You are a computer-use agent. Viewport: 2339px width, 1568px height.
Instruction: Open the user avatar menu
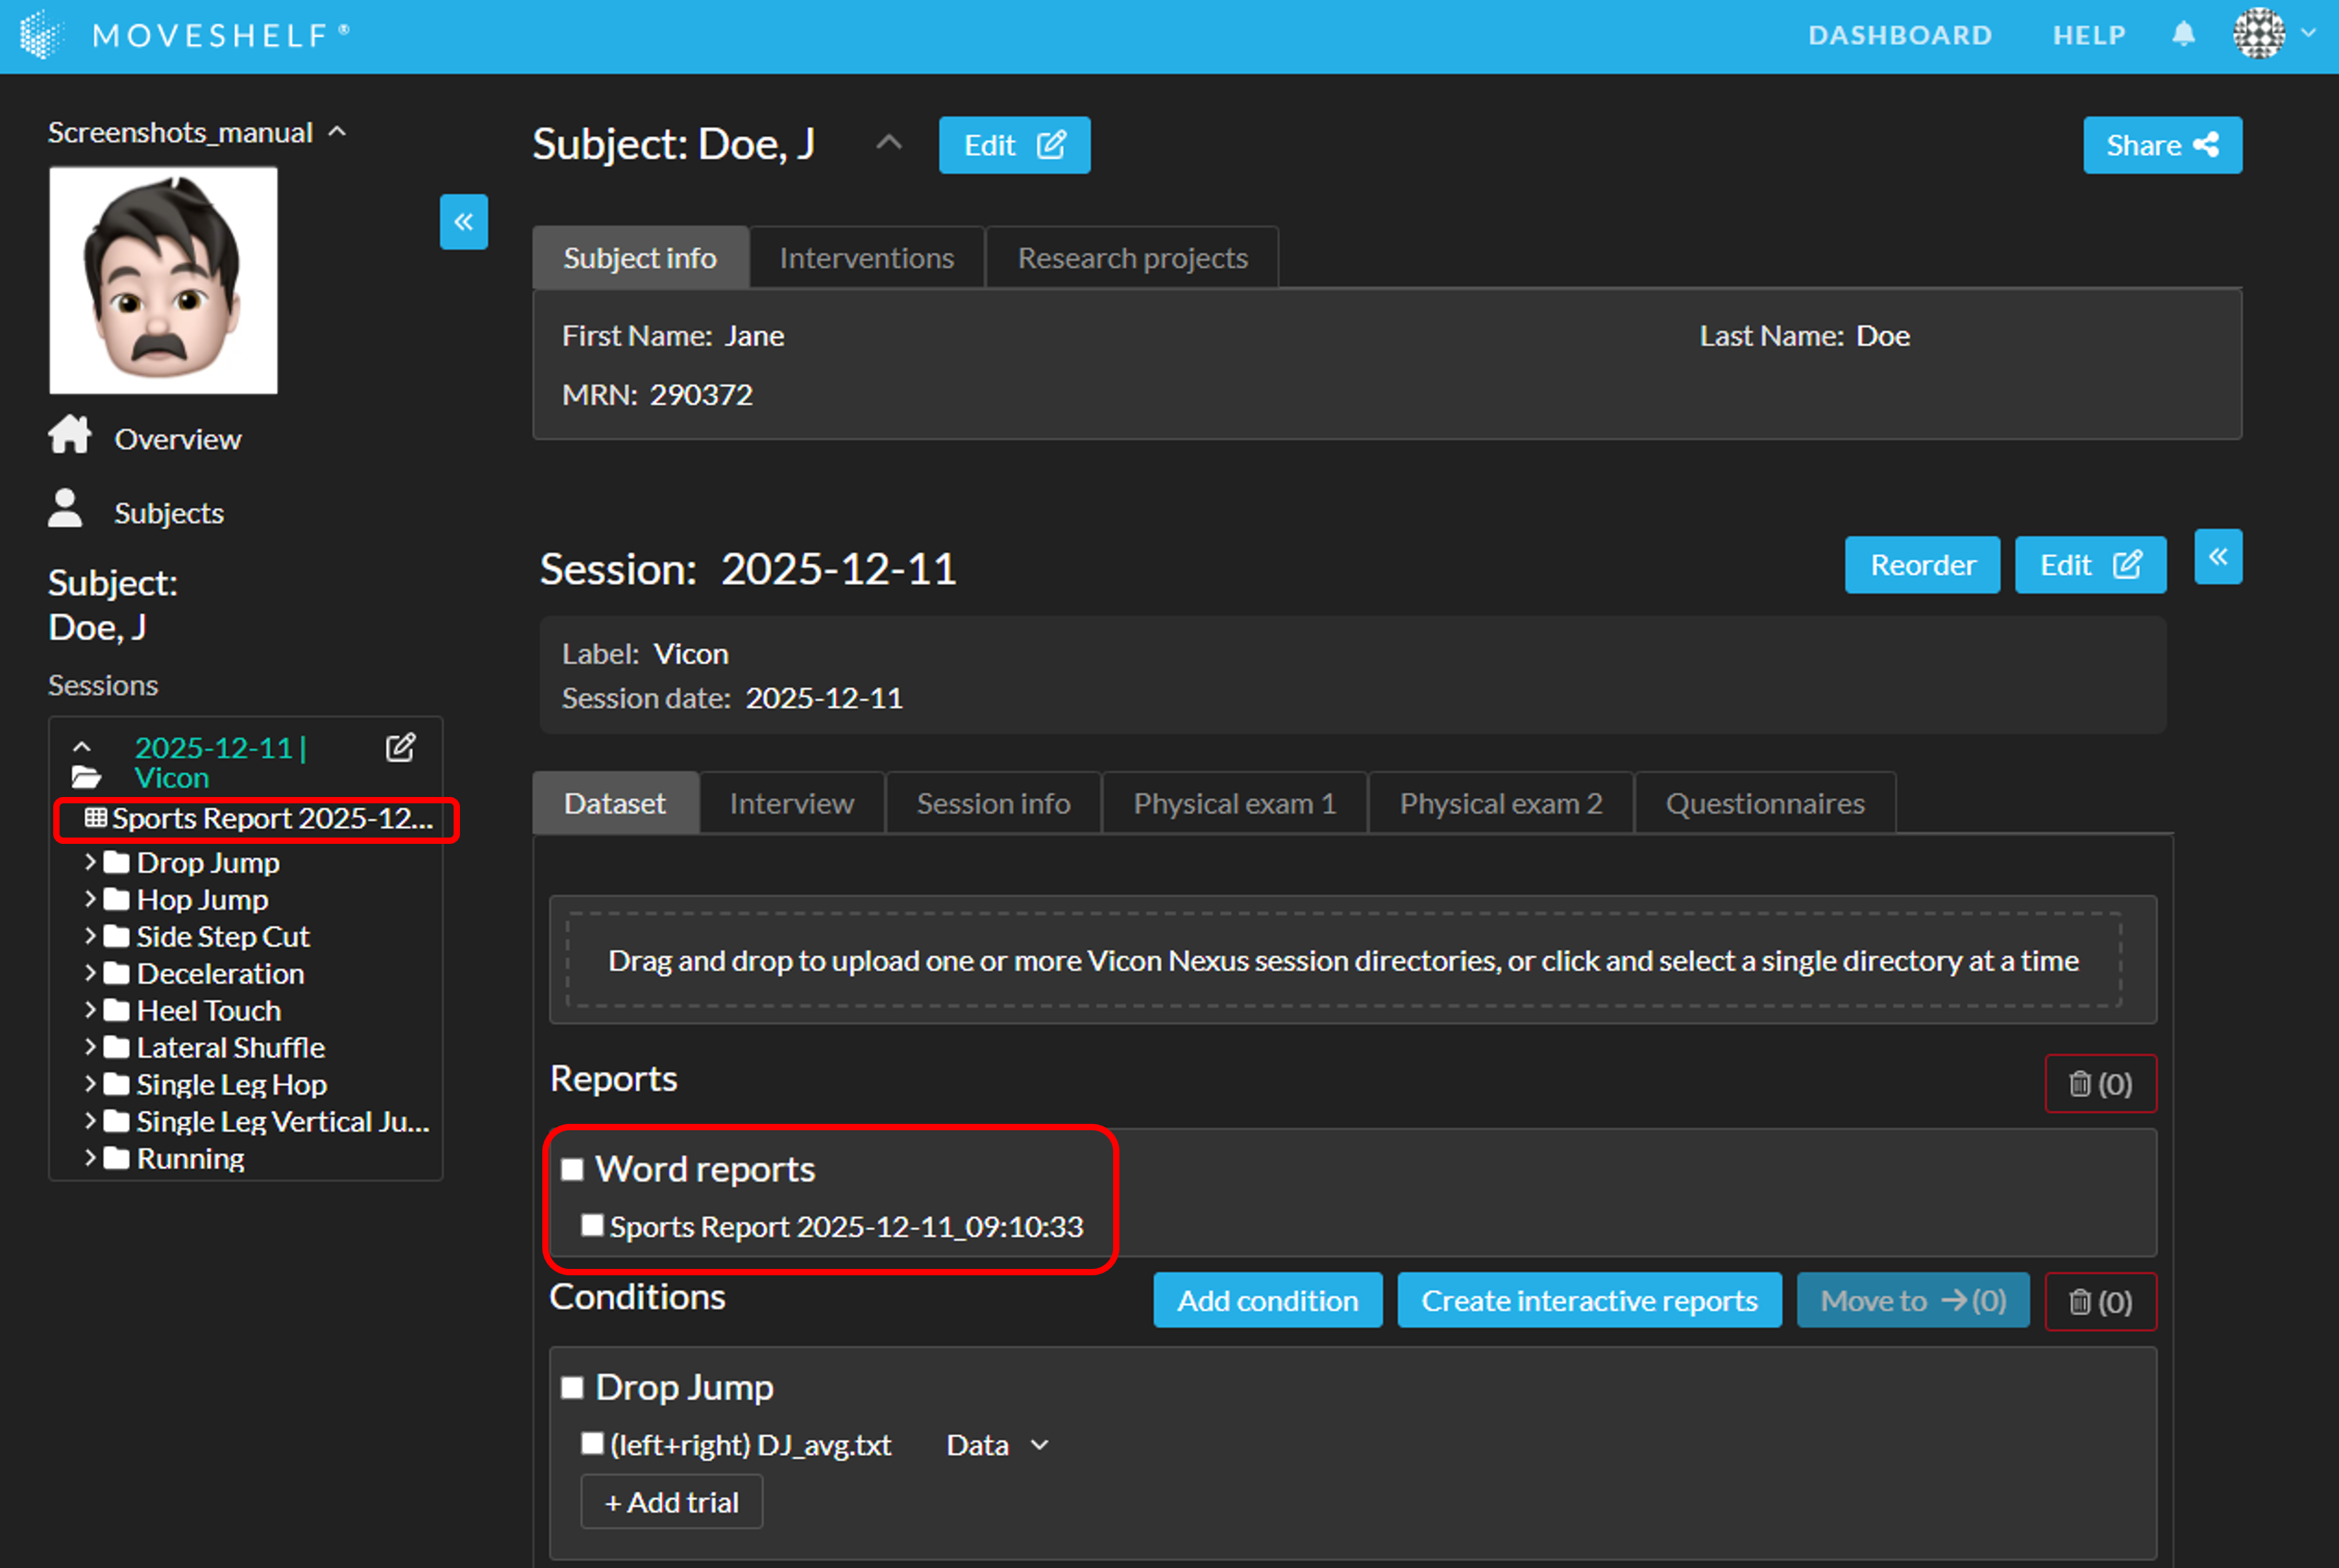(2259, 34)
